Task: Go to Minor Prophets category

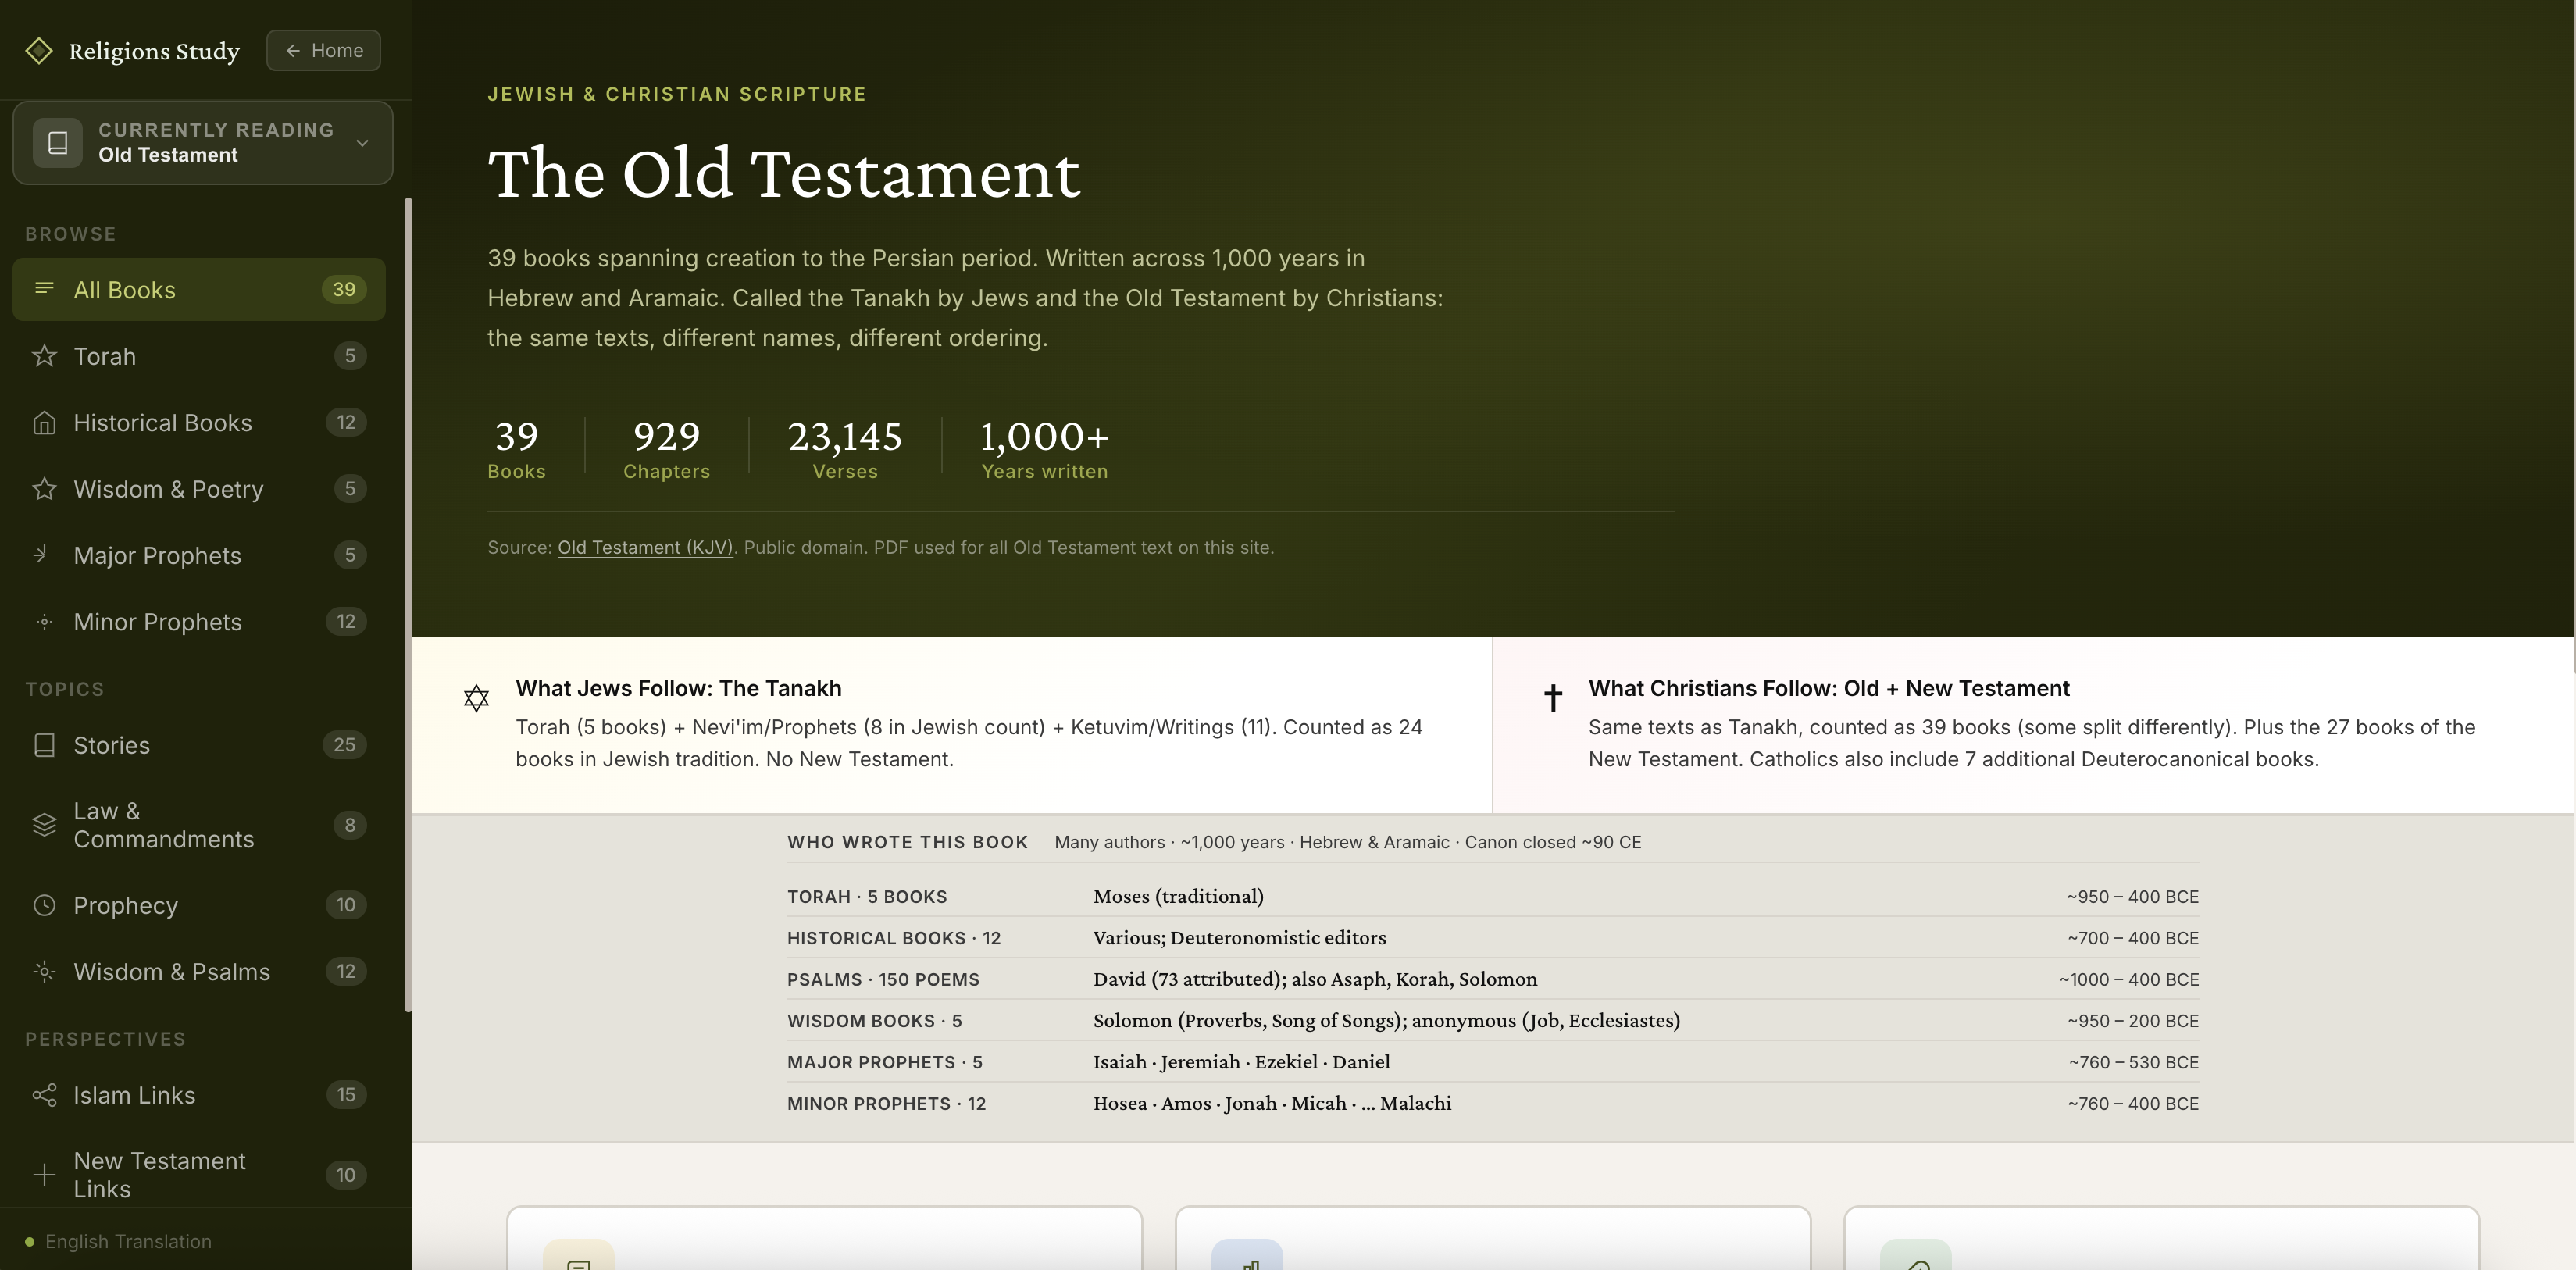Action: [158, 622]
